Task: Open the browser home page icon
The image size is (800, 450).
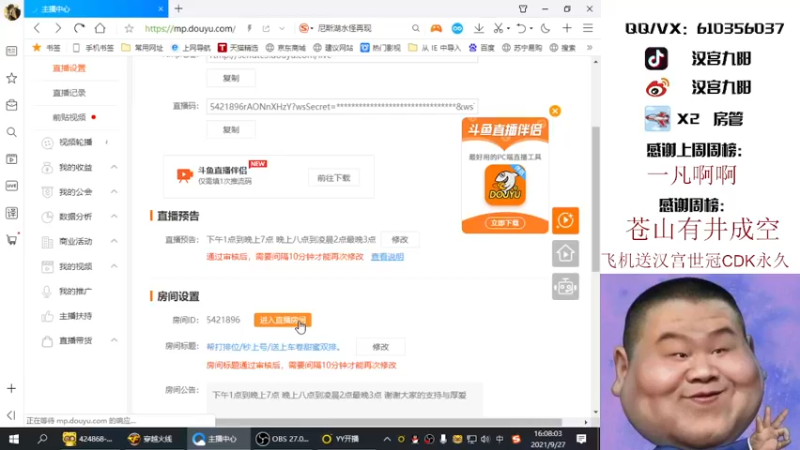Action: 100,29
